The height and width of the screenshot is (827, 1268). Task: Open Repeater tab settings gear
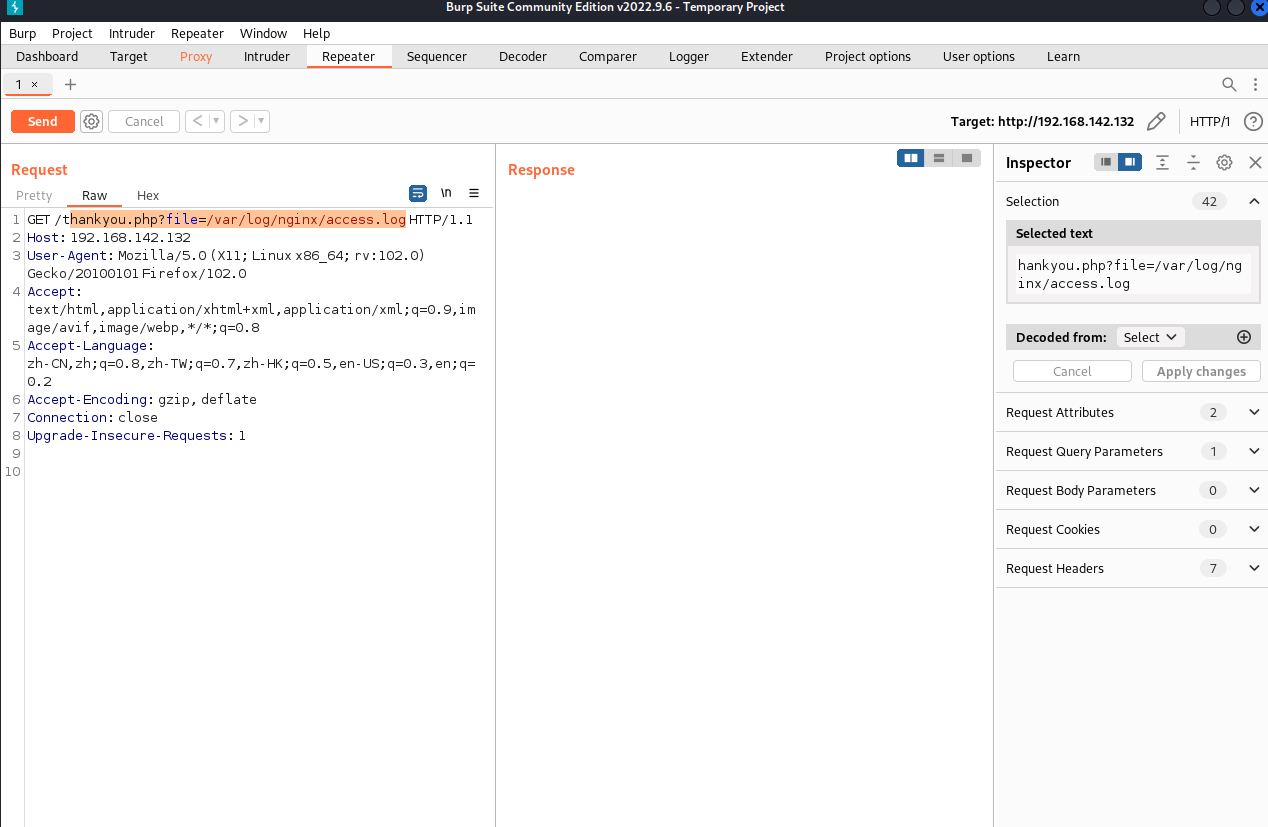point(91,121)
